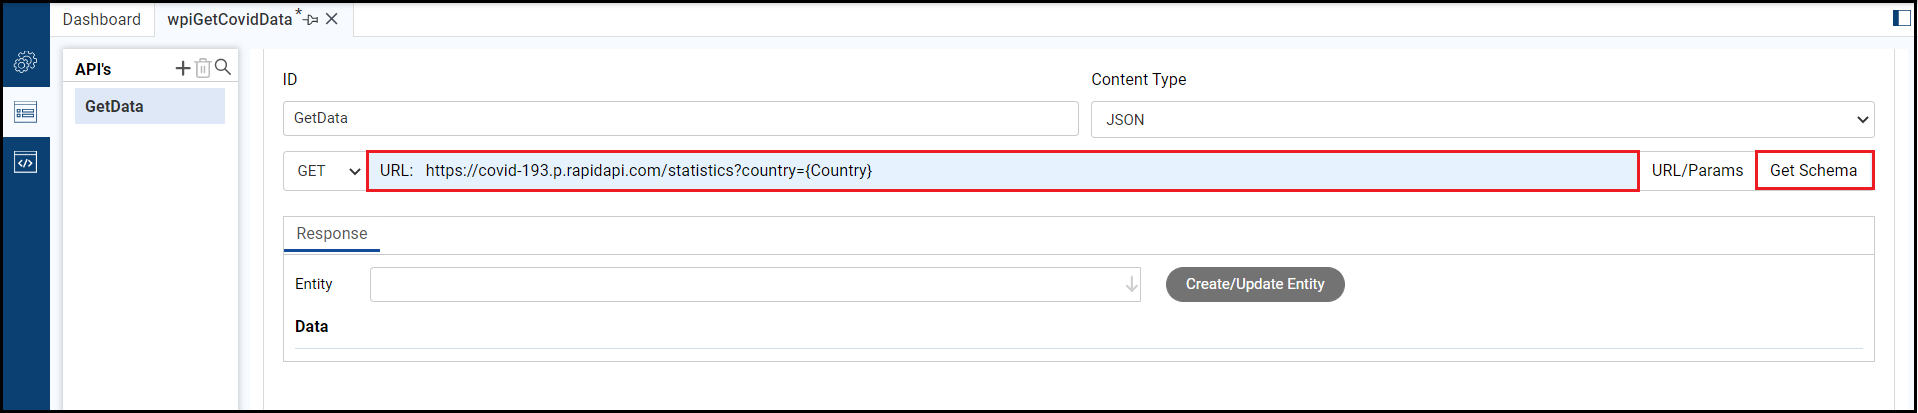
Task: Add a new API with the plus icon
Action: [x=183, y=68]
